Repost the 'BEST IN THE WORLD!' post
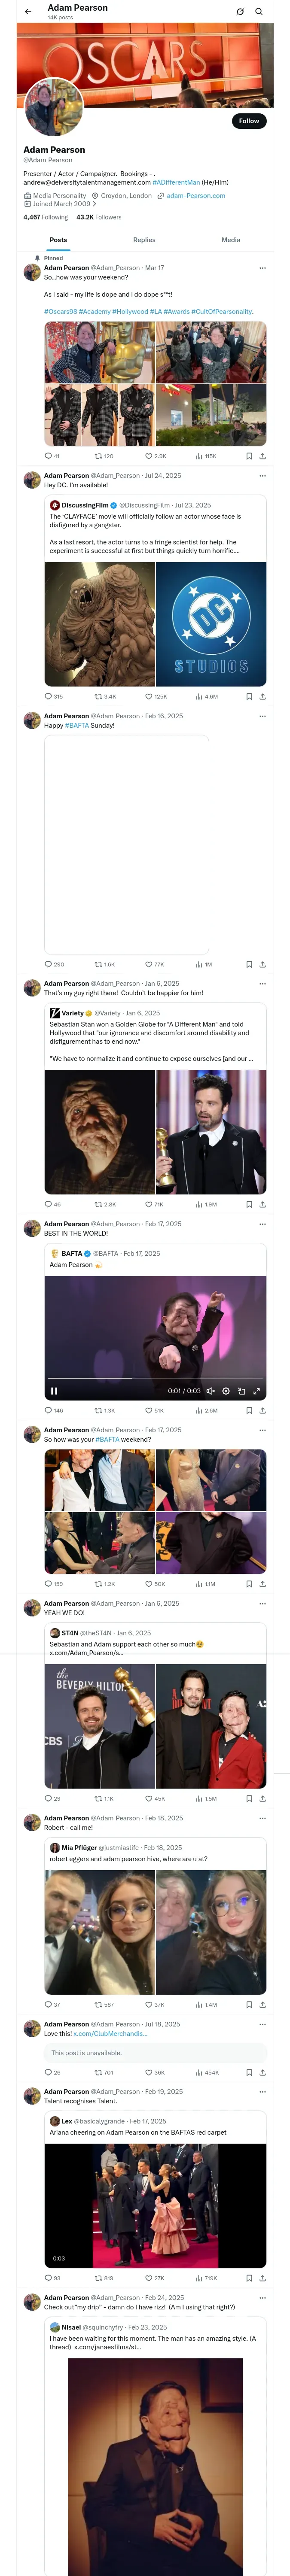 99,1410
